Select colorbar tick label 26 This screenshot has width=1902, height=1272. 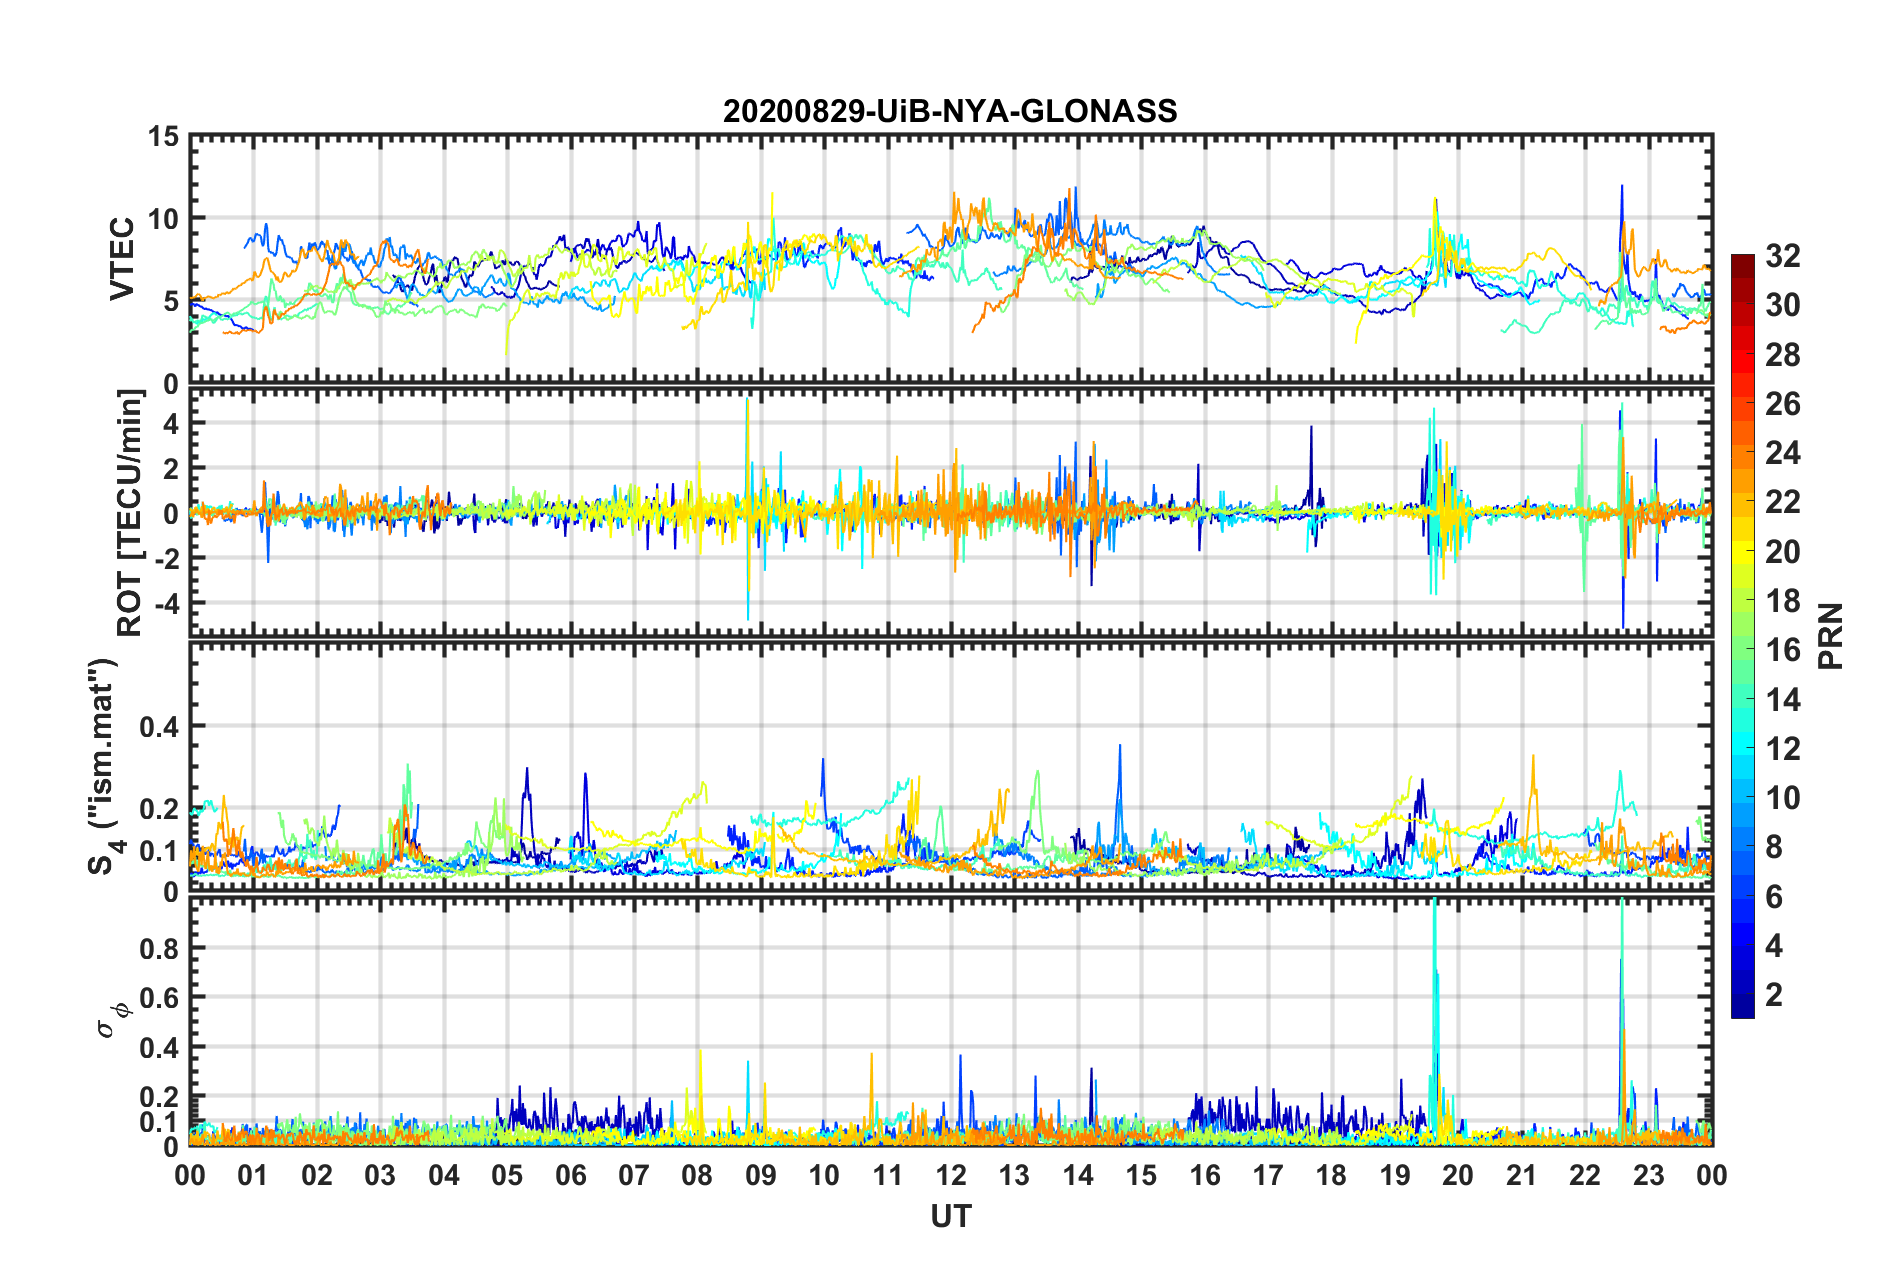(x=1782, y=404)
